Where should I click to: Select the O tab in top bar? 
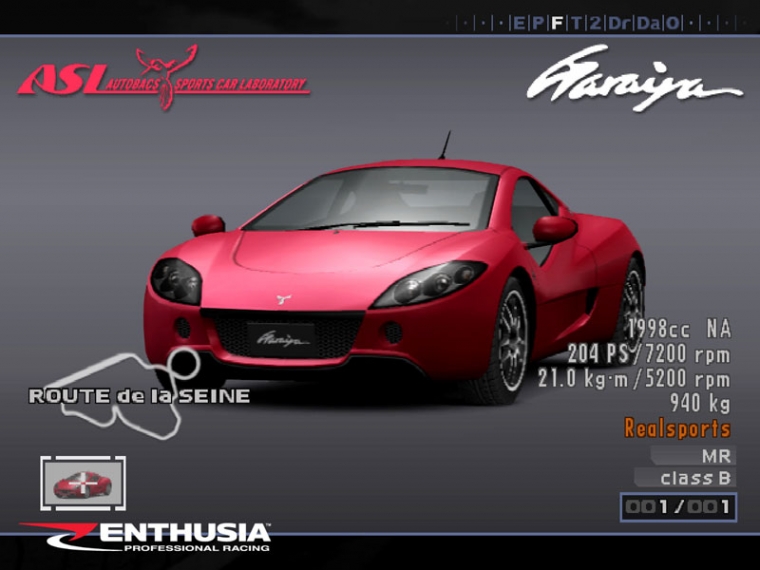[x=673, y=23]
